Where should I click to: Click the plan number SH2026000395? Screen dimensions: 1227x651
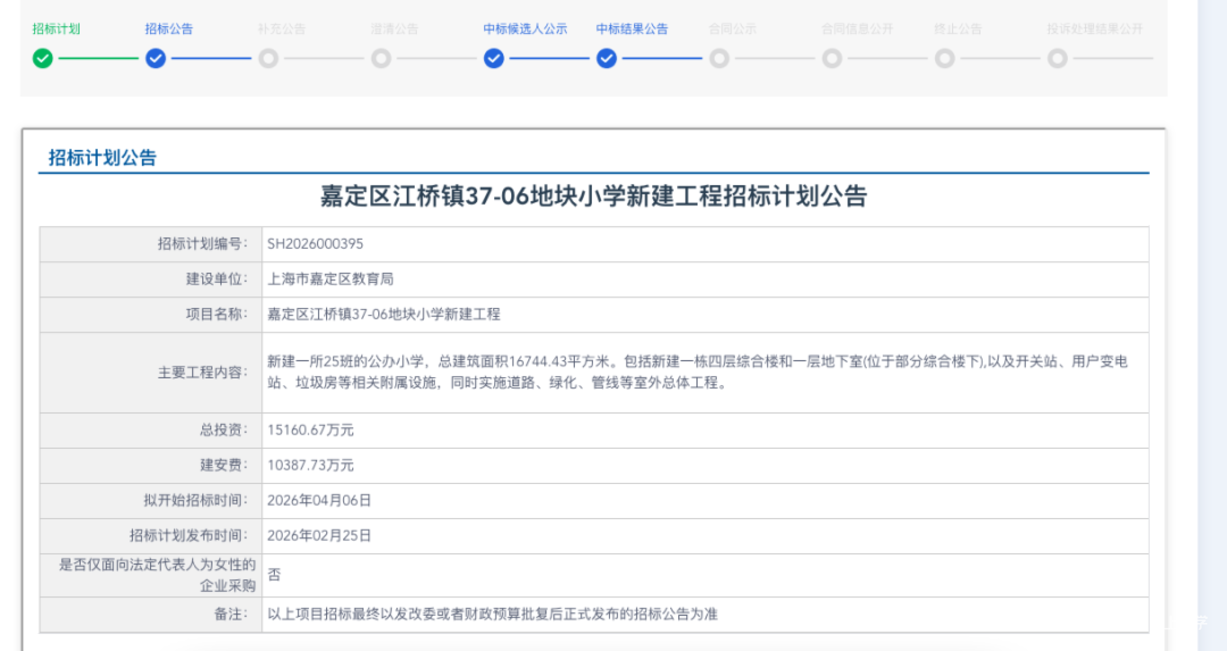(315, 243)
